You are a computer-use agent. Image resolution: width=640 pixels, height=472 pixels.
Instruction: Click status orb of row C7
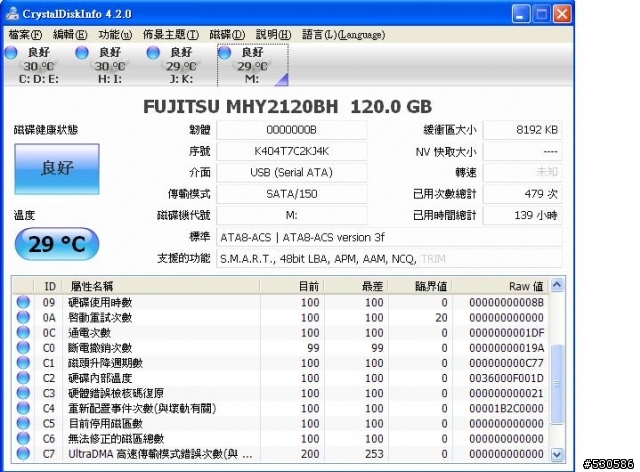pyautogui.click(x=23, y=453)
